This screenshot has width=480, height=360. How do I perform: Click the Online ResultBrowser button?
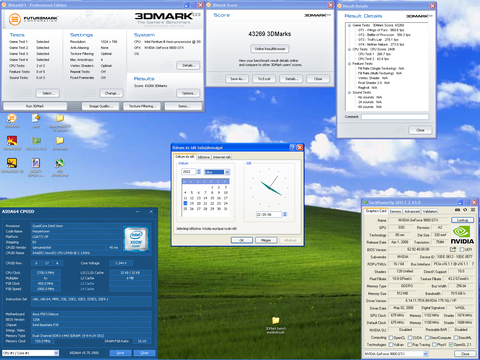[270, 49]
